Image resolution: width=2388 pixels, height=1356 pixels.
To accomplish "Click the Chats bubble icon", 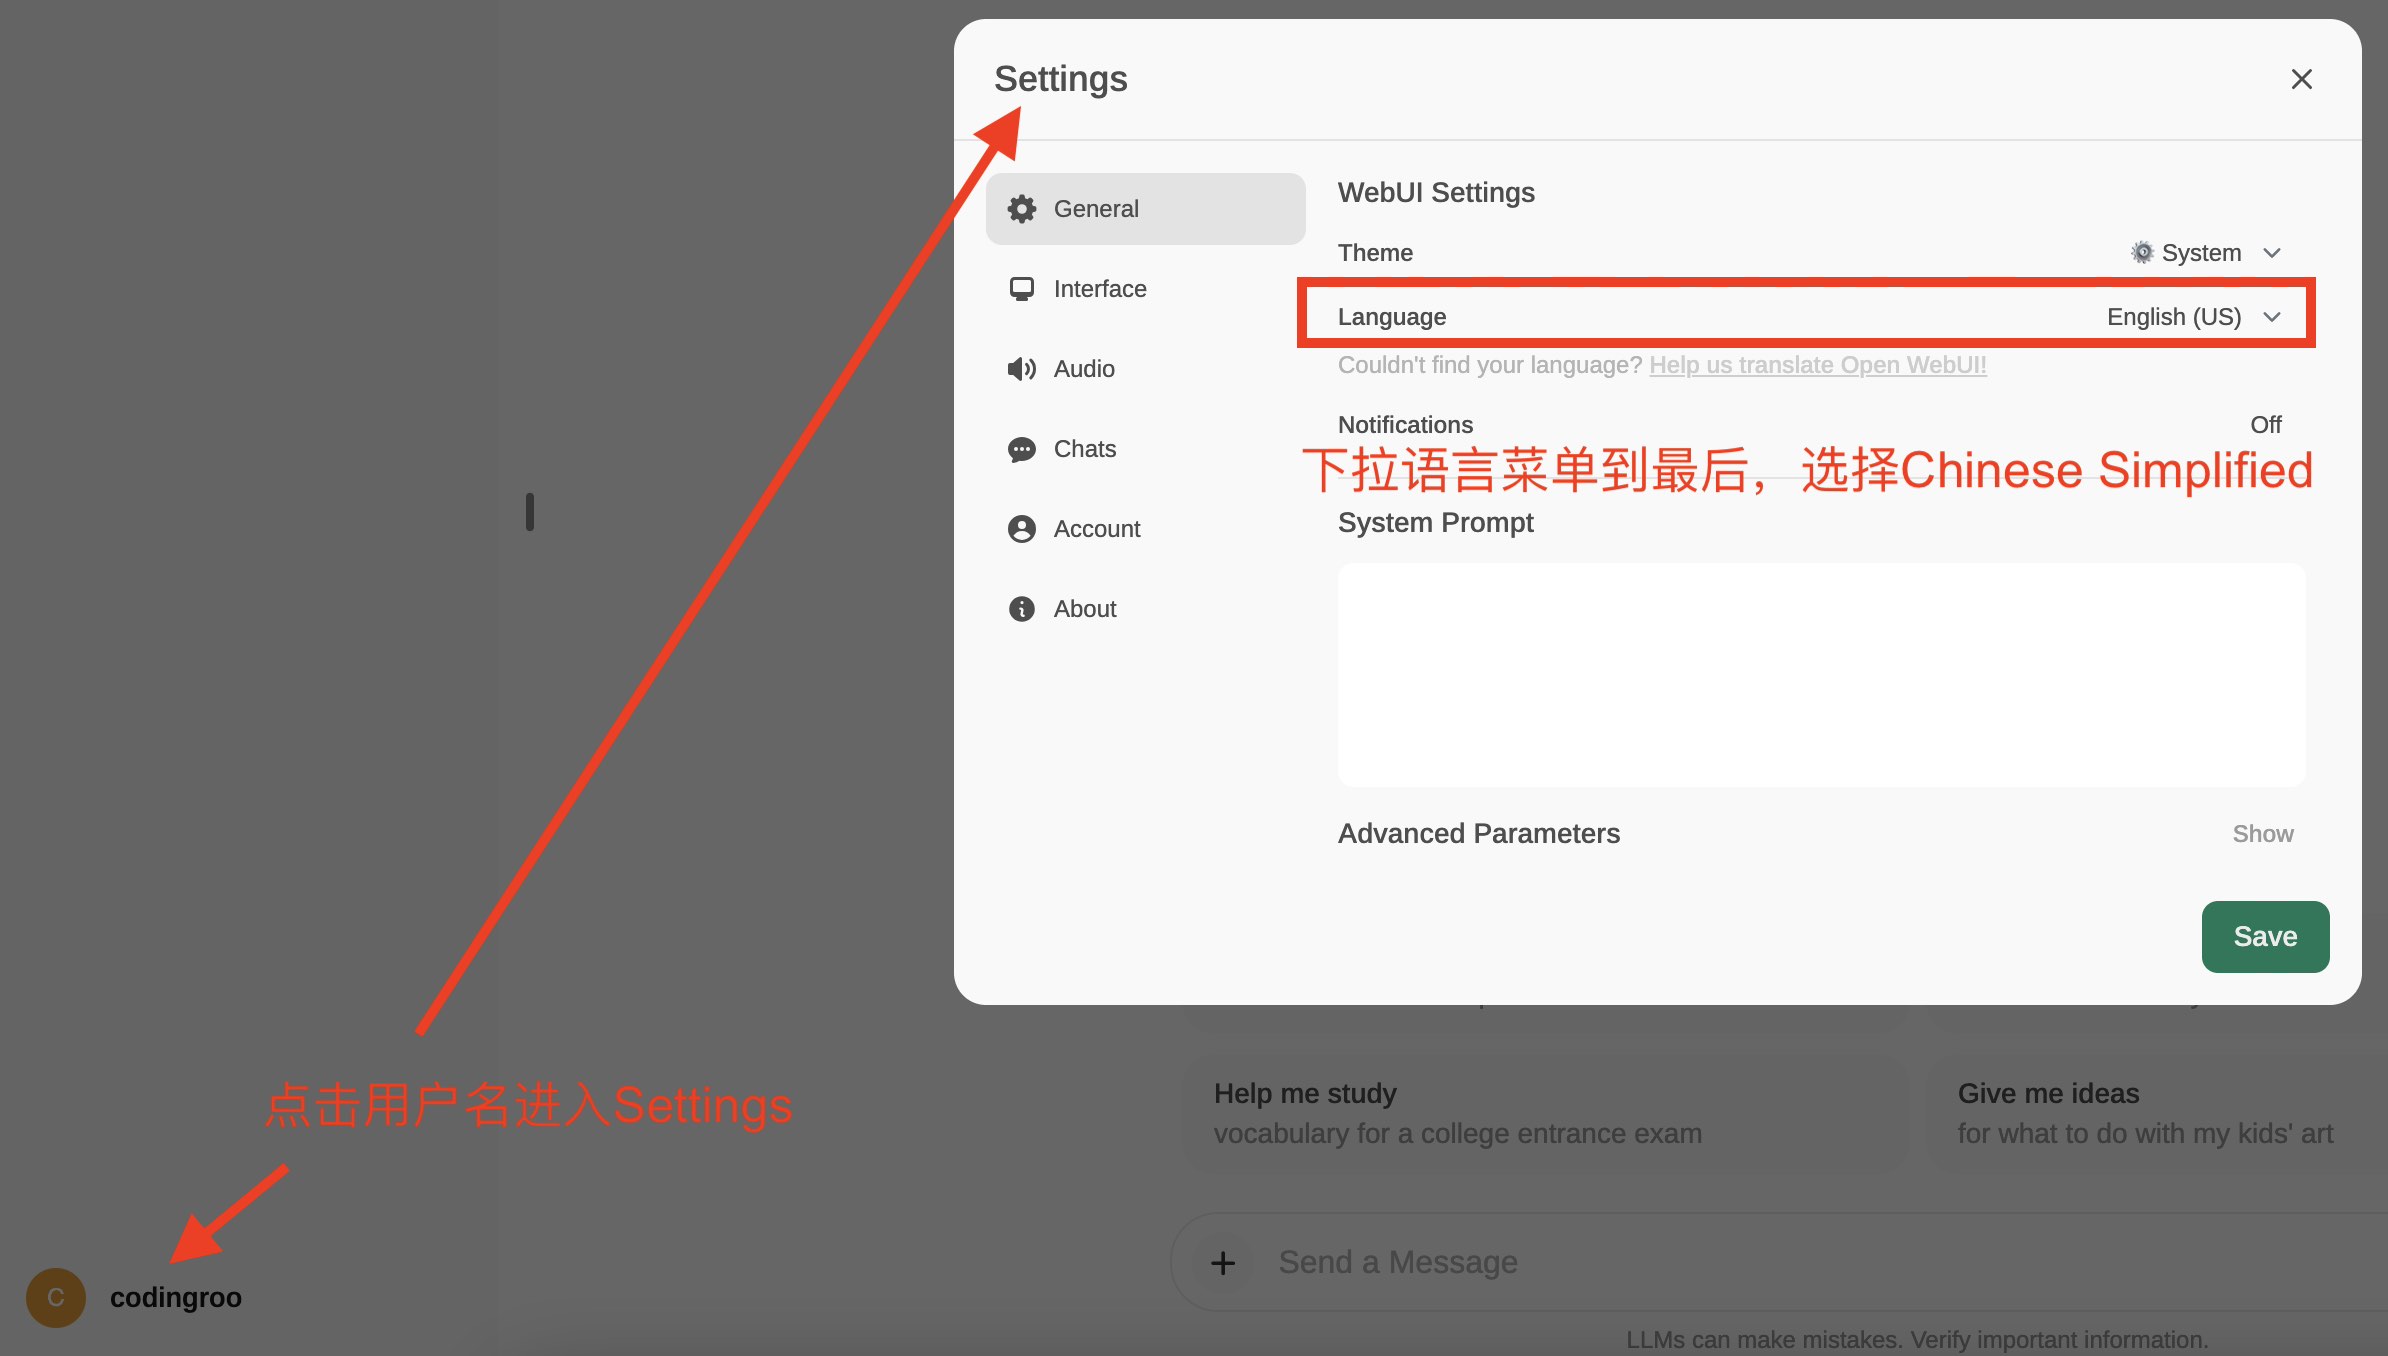I will (x=1021, y=449).
